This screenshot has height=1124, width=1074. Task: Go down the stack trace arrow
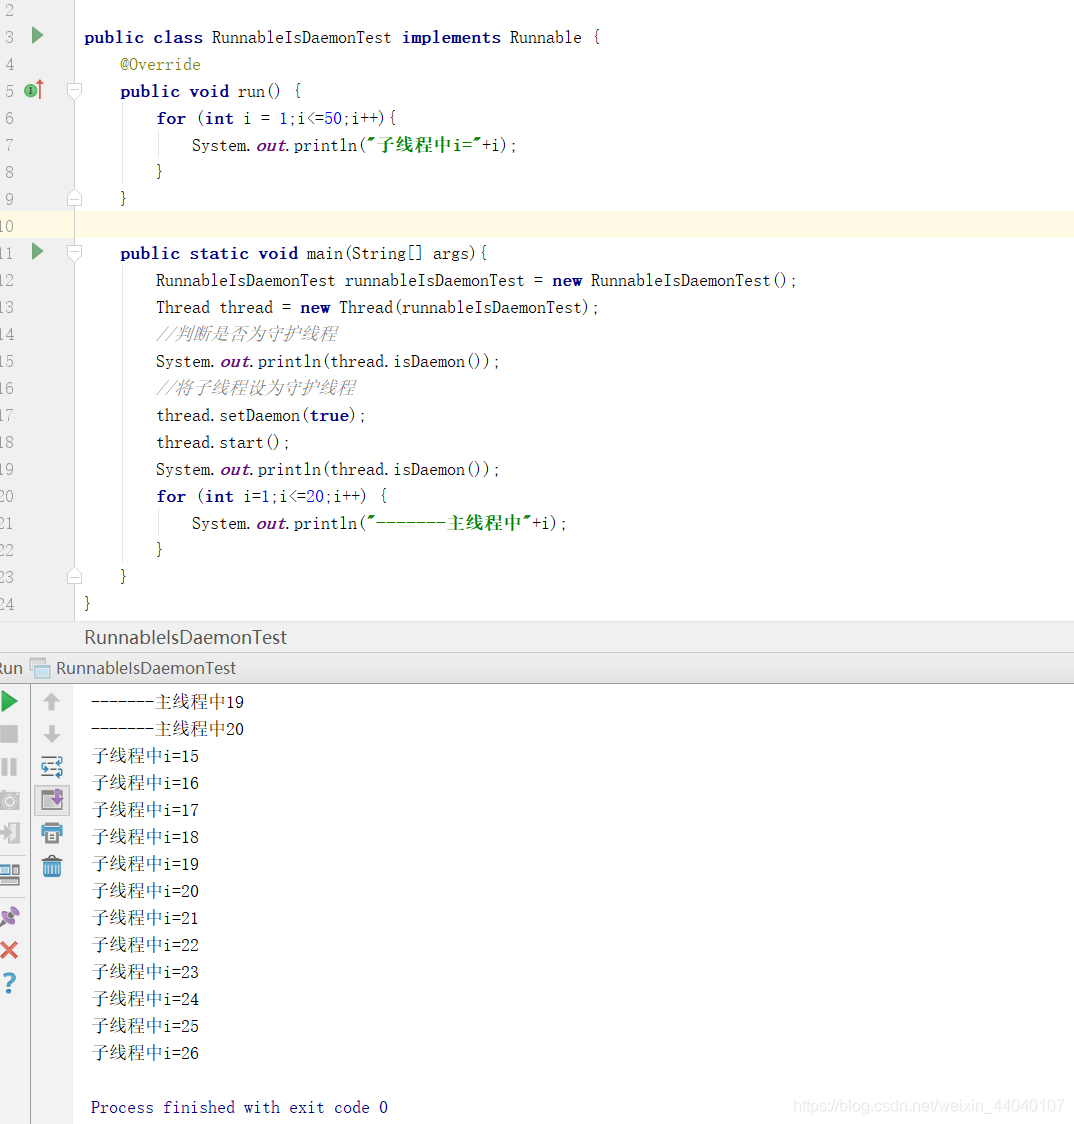coord(51,734)
